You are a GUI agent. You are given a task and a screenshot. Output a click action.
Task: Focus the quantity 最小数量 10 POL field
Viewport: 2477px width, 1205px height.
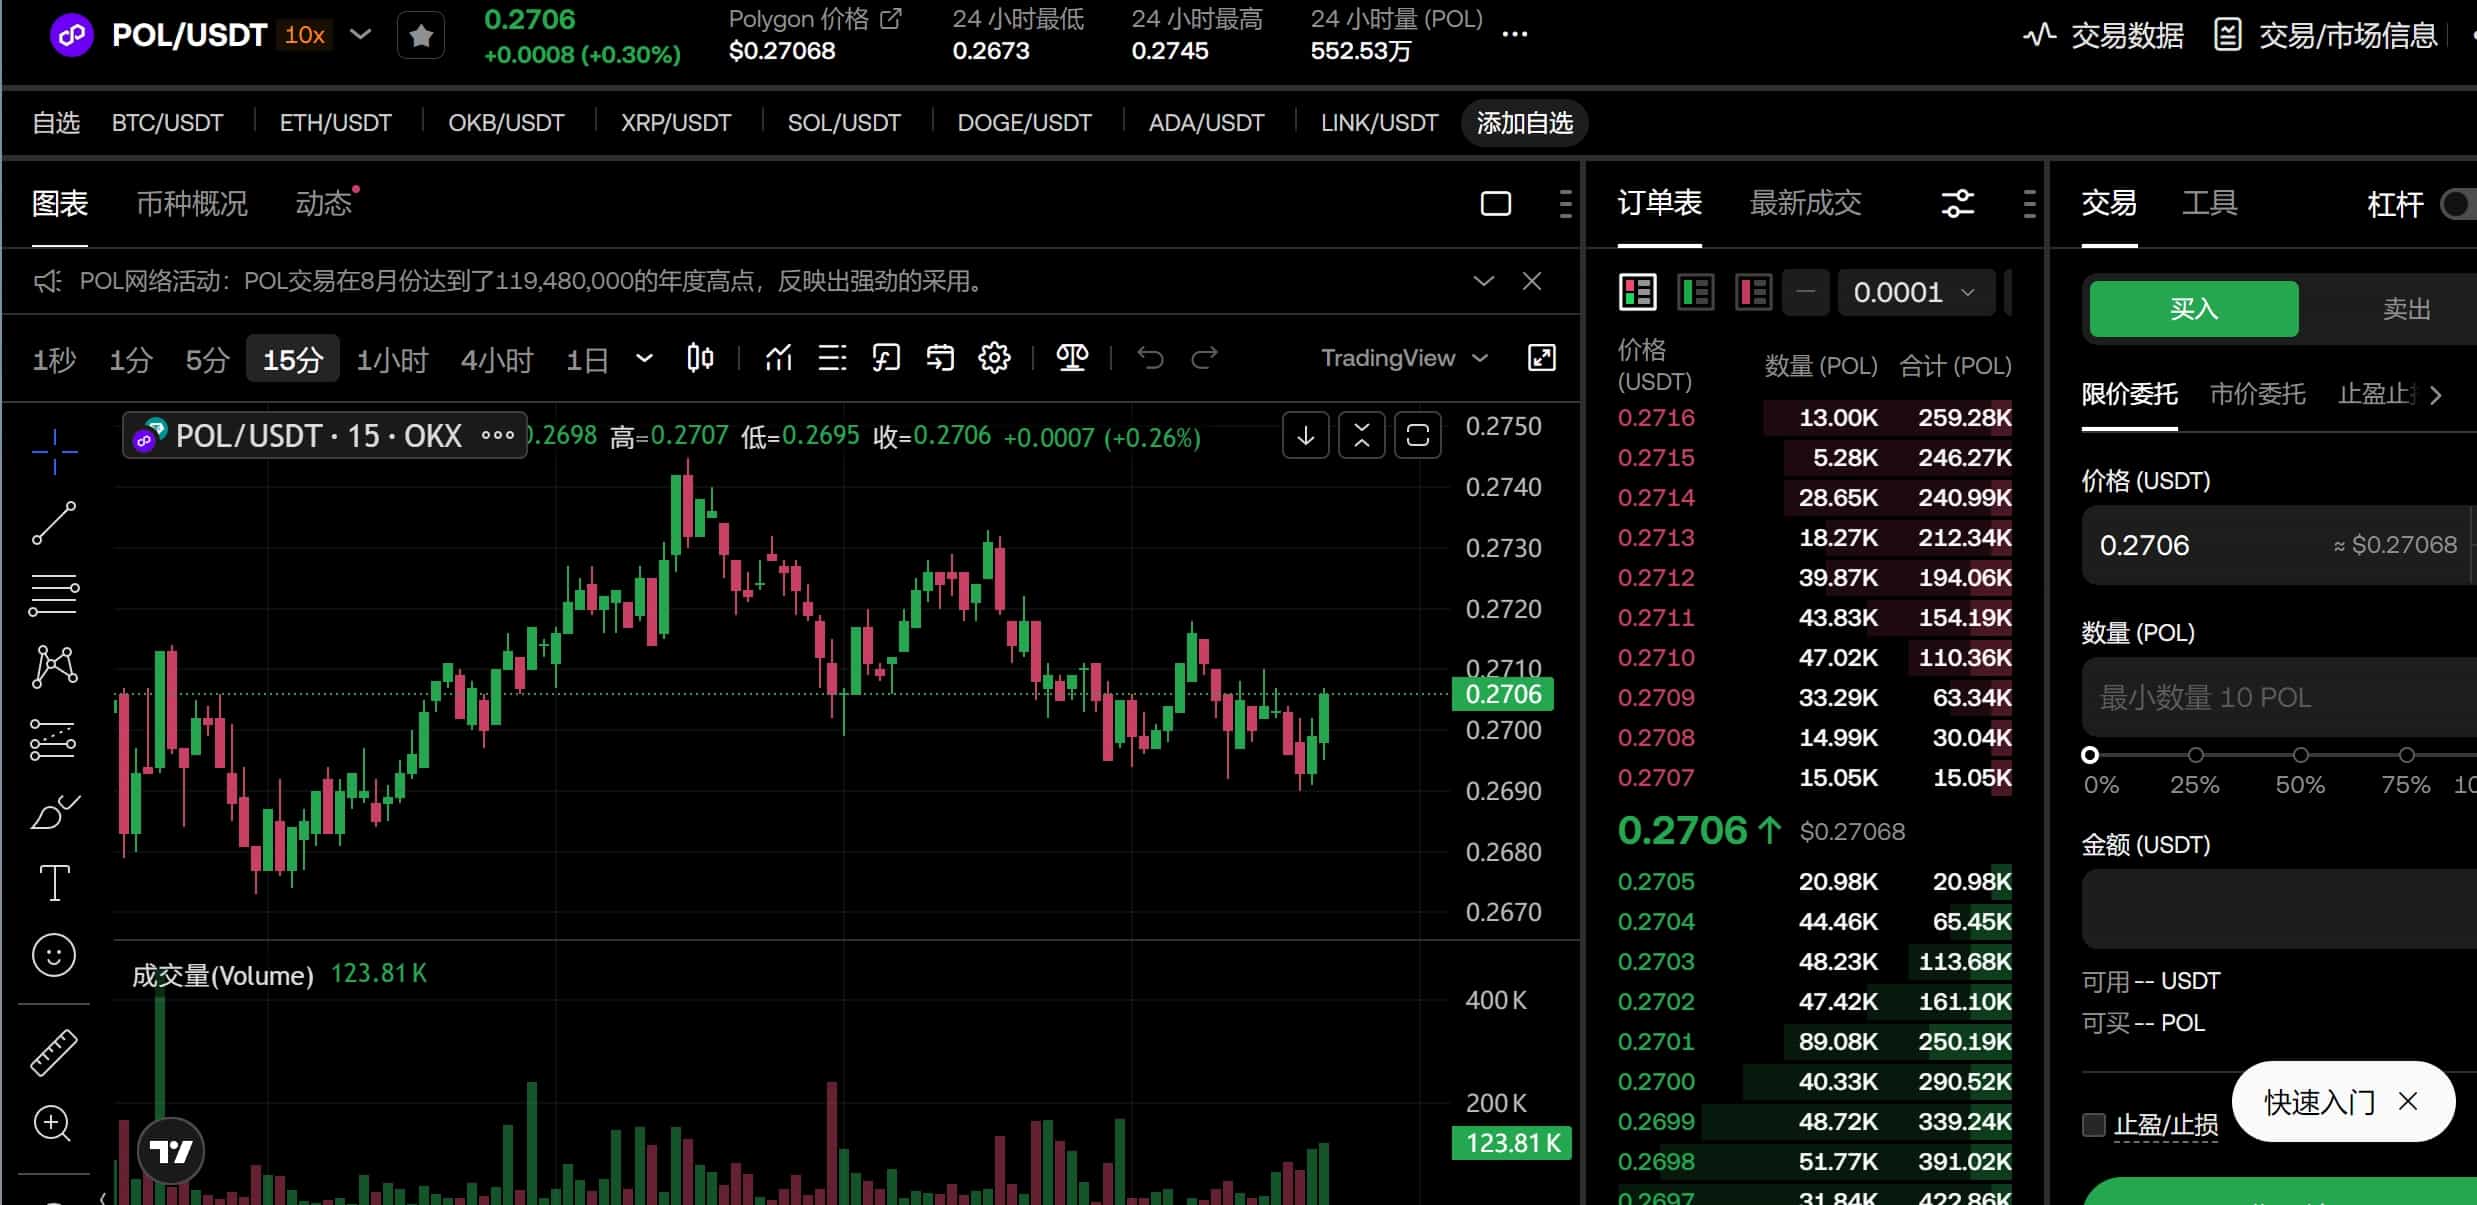(2279, 697)
